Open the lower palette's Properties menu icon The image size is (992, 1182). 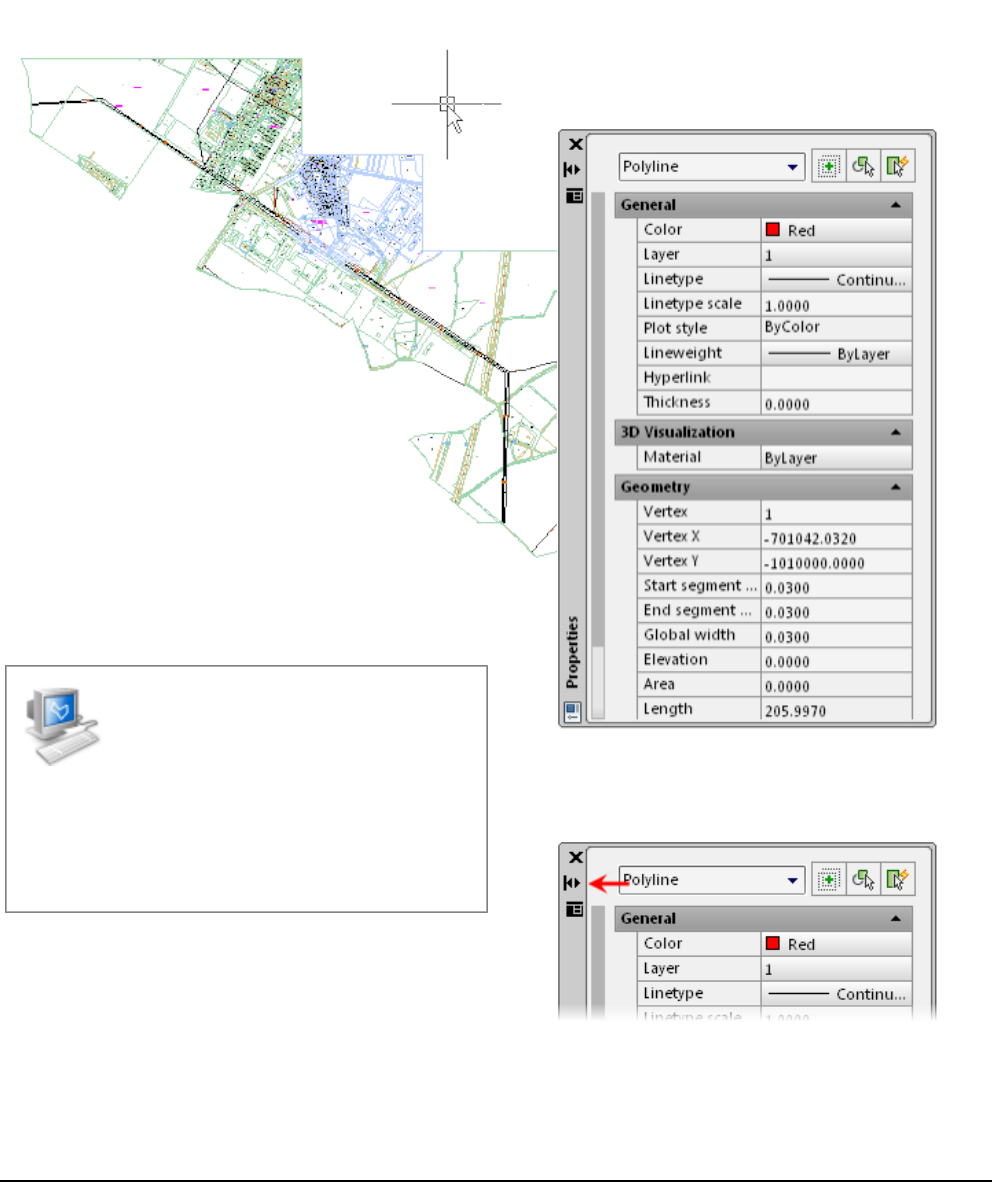click(x=574, y=910)
